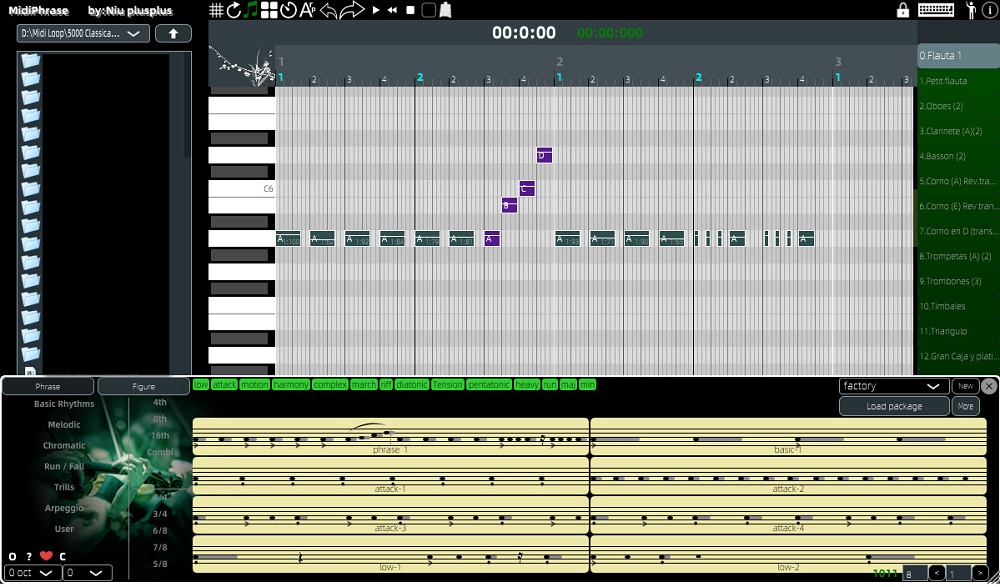Open the metronome timer icon

point(288,9)
